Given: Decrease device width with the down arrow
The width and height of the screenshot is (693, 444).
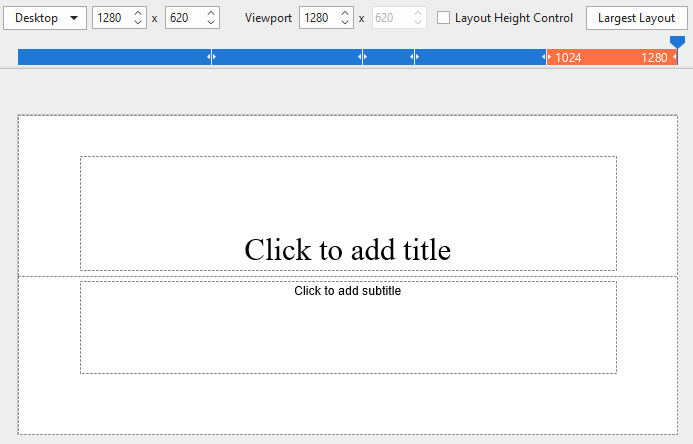Looking at the screenshot, I should click(137, 23).
